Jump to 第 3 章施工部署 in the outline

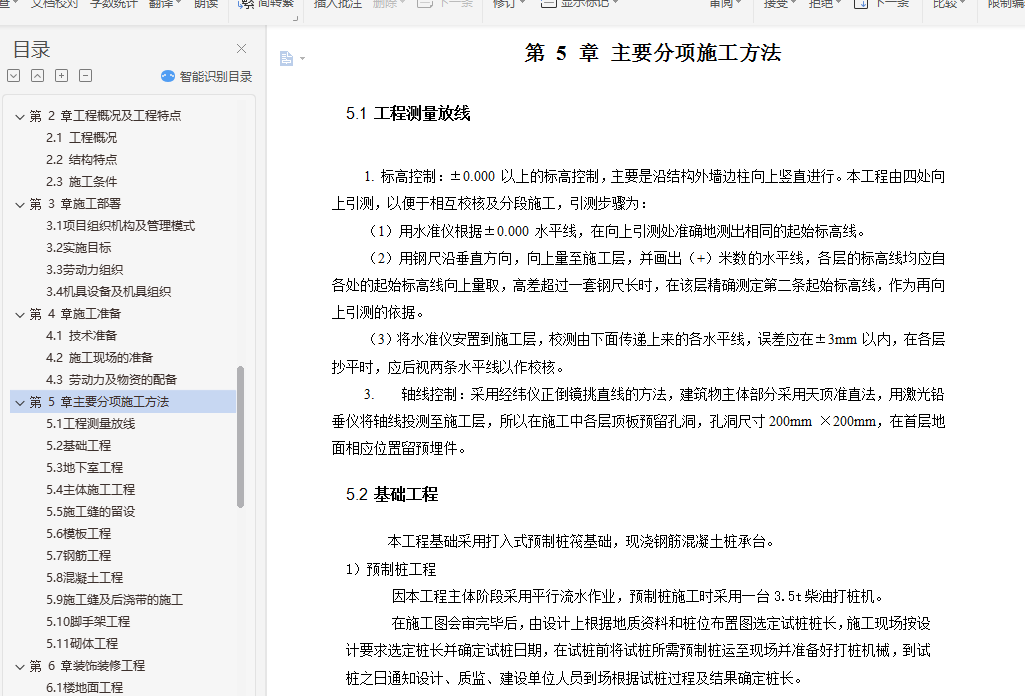point(75,204)
